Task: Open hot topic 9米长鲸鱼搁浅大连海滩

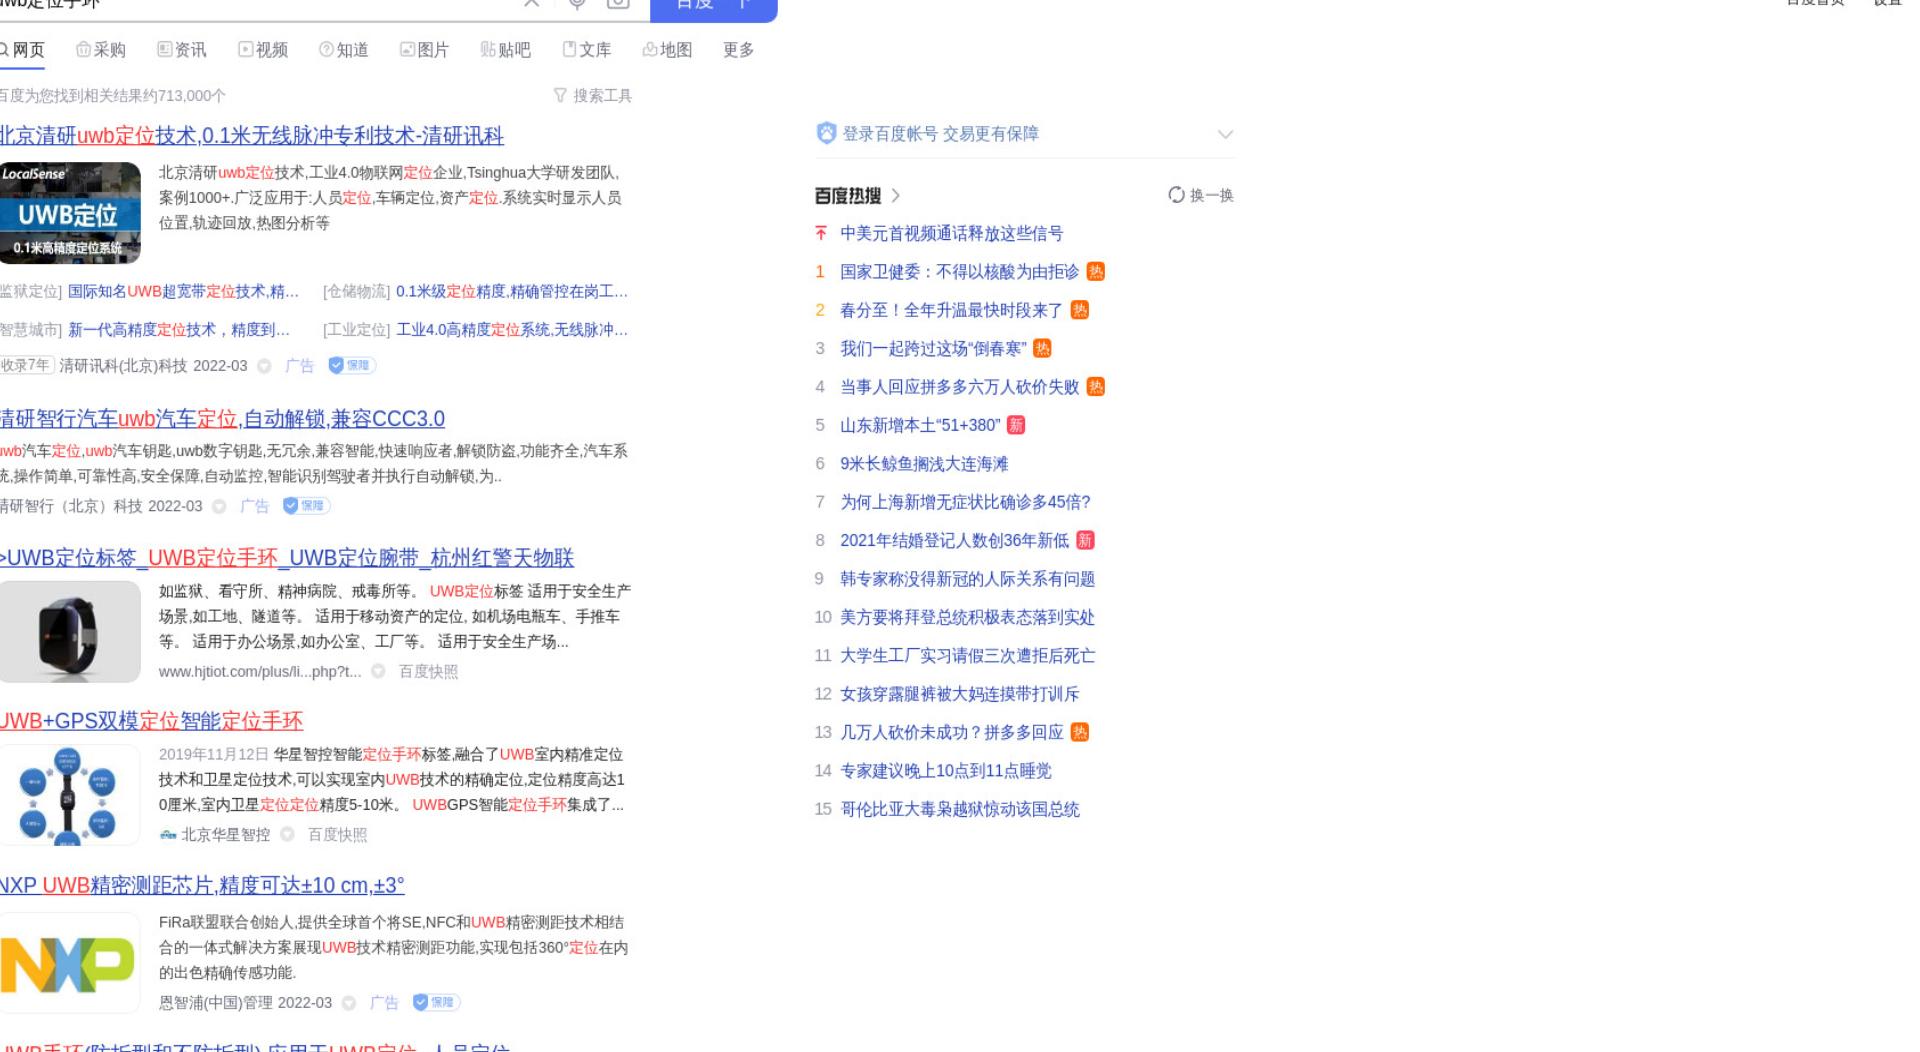Action: (x=924, y=464)
